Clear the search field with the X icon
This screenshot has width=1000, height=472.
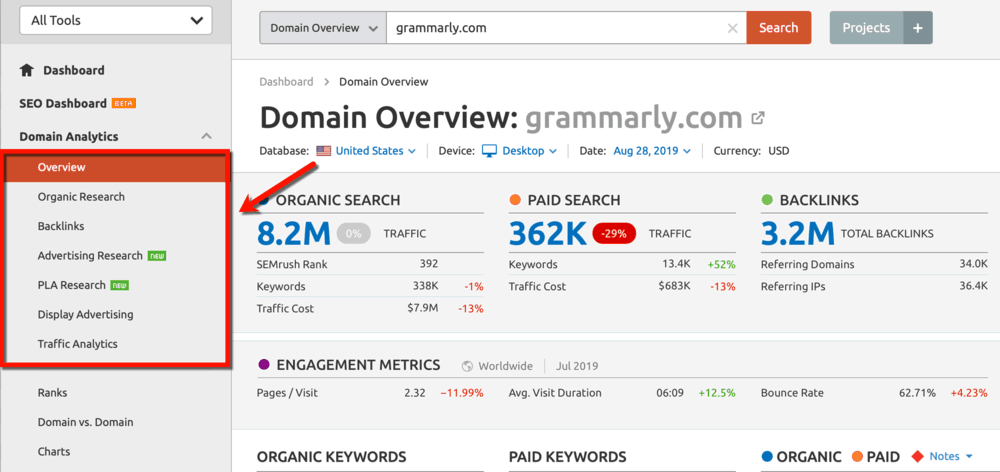click(732, 28)
